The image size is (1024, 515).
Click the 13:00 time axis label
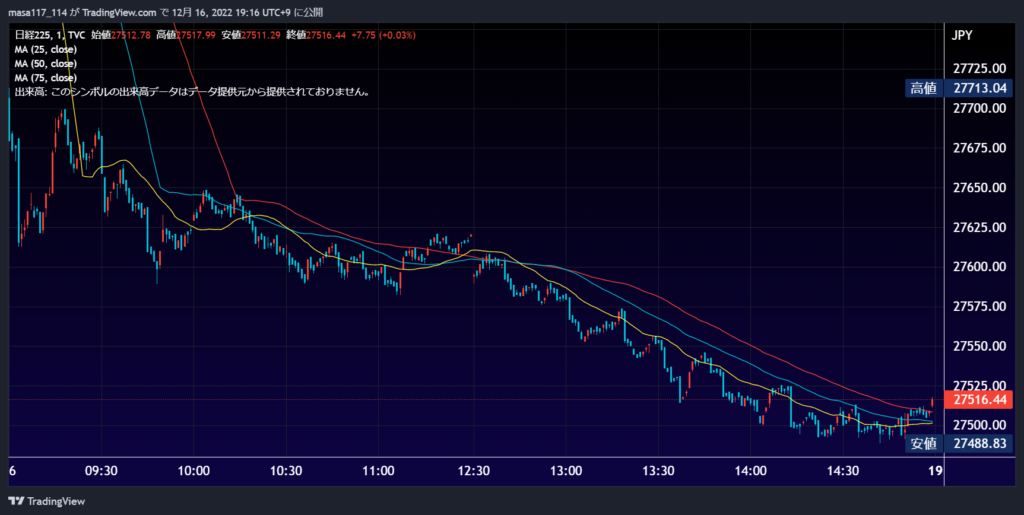566,471
